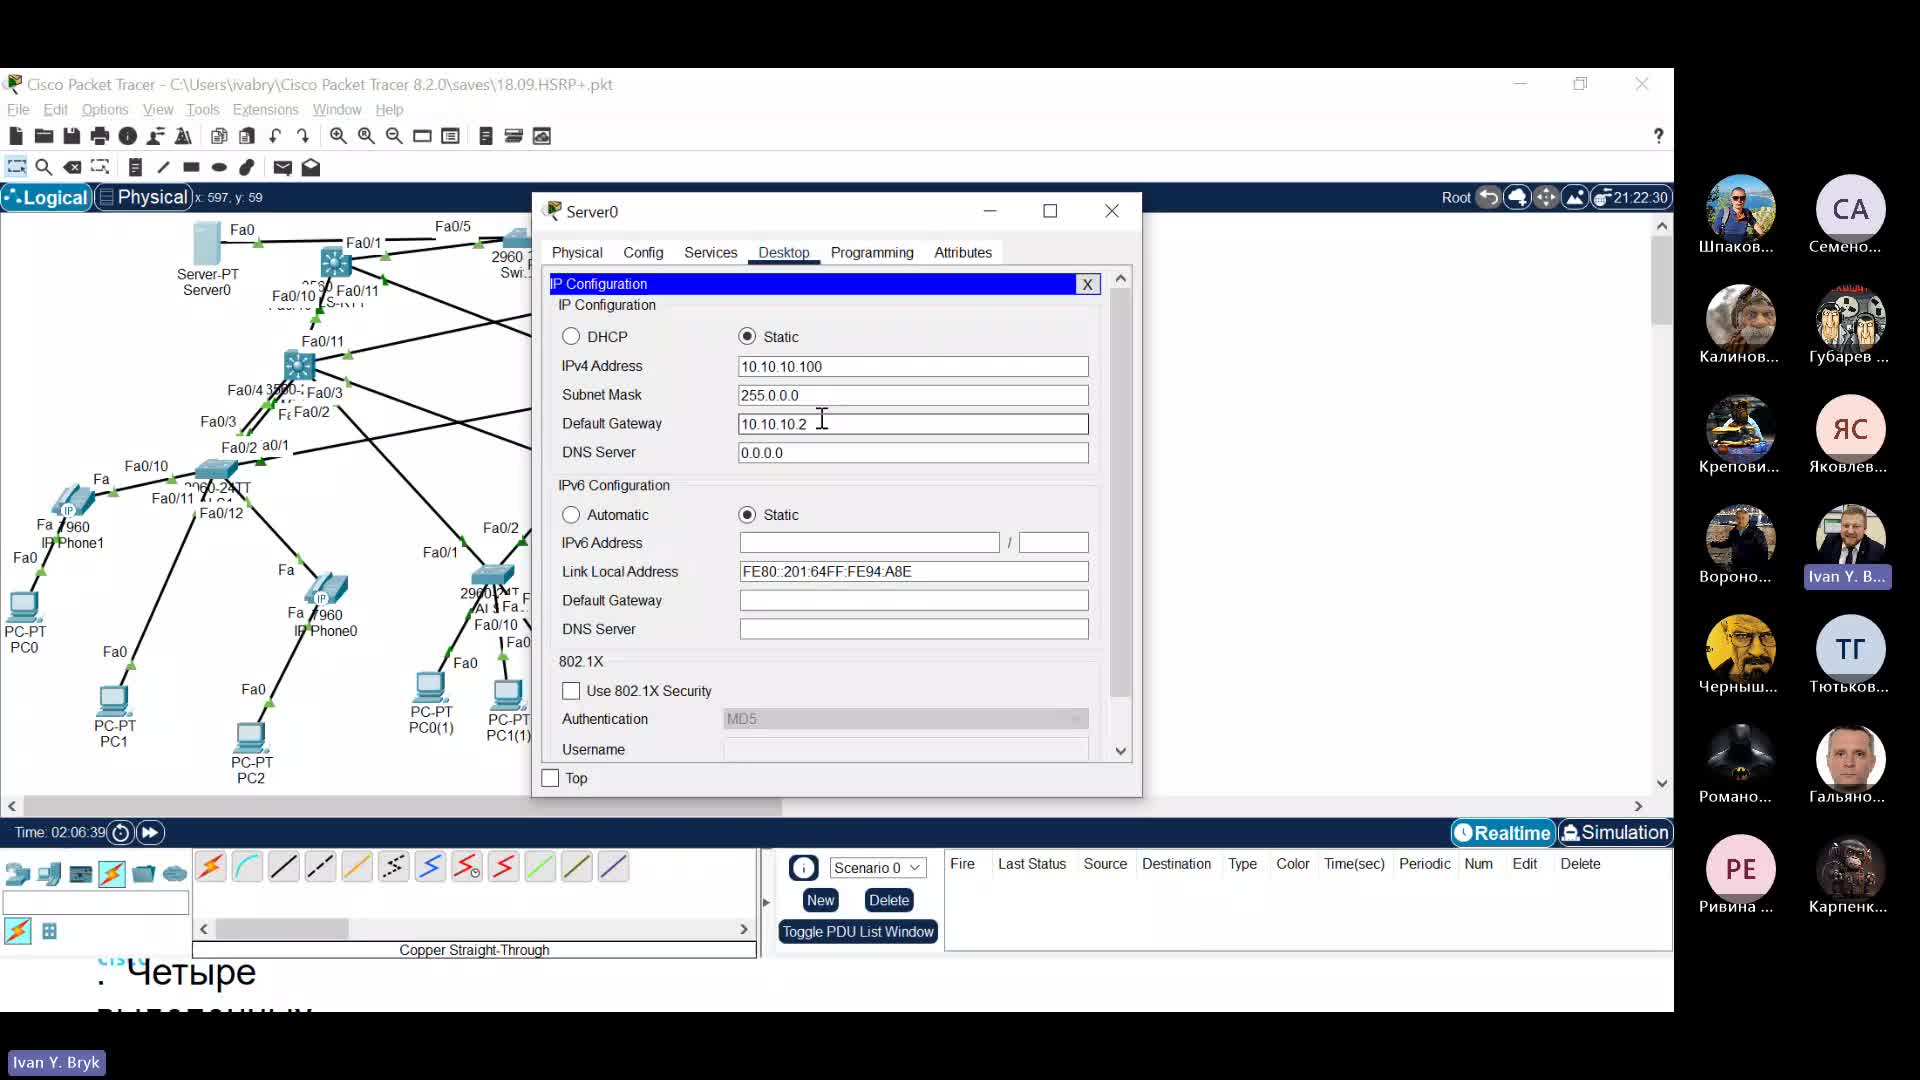Viewport: 1920px width, 1080px height.
Task: Switch to Logical workspace view
Action: [x=47, y=198]
